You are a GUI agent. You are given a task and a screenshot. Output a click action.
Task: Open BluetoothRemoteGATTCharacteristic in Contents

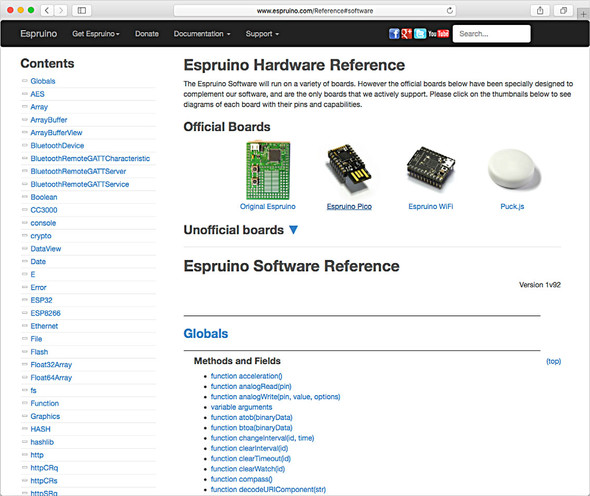point(90,158)
